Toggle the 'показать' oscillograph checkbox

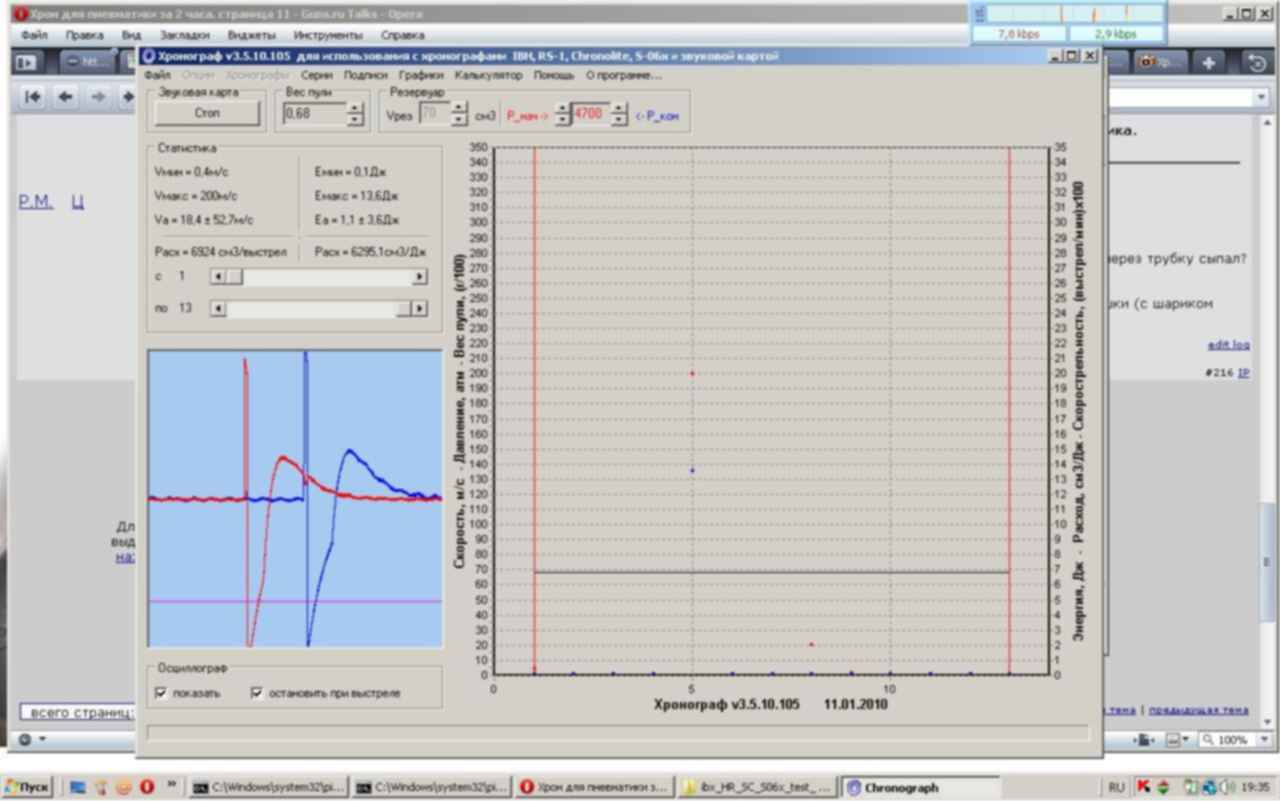(x=162, y=692)
